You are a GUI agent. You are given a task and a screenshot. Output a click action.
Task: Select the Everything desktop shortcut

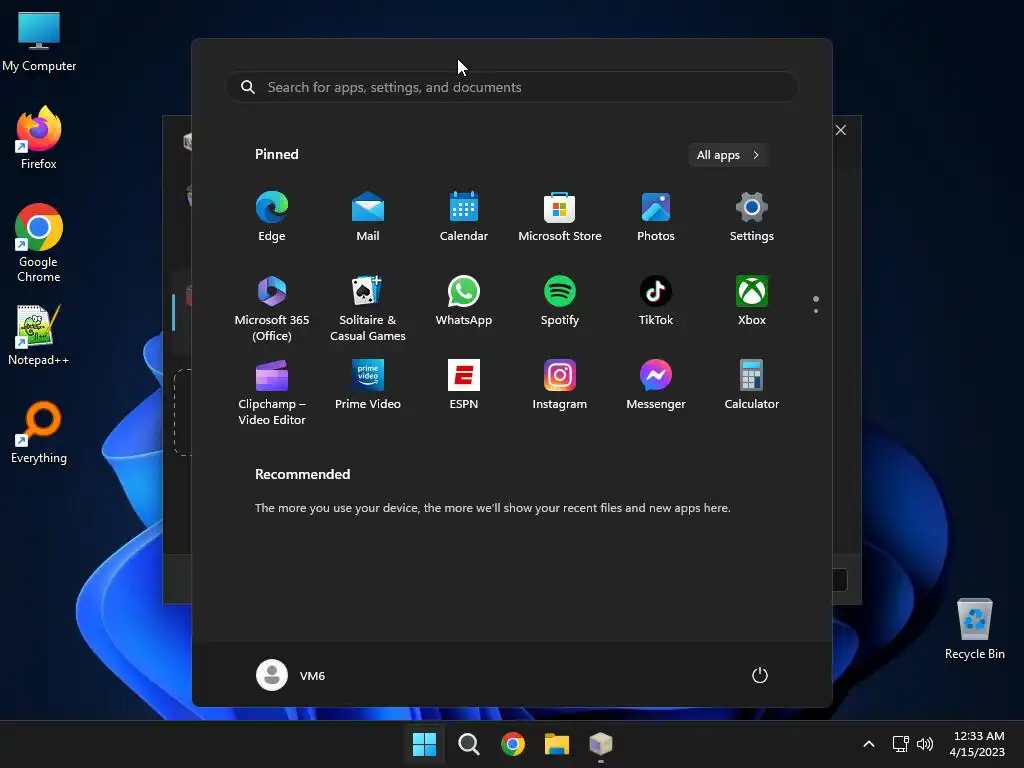click(39, 432)
